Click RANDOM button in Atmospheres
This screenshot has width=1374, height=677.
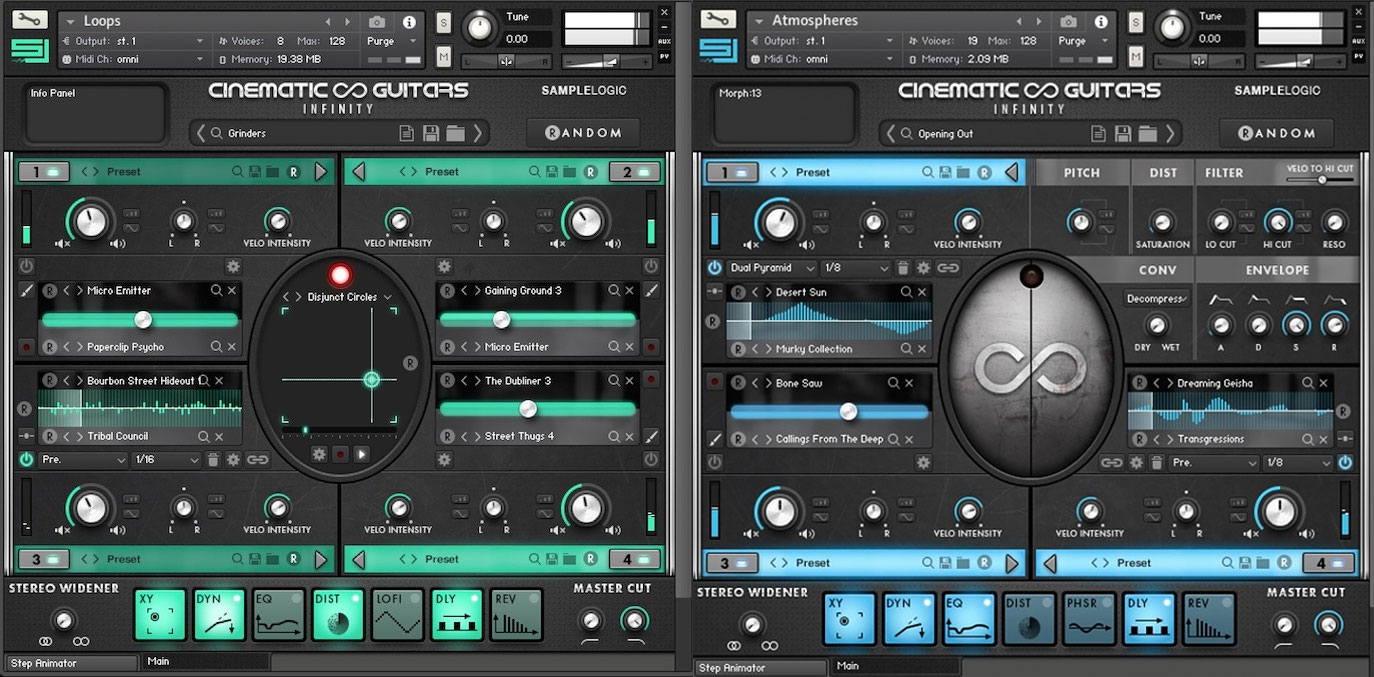click(x=1276, y=133)
